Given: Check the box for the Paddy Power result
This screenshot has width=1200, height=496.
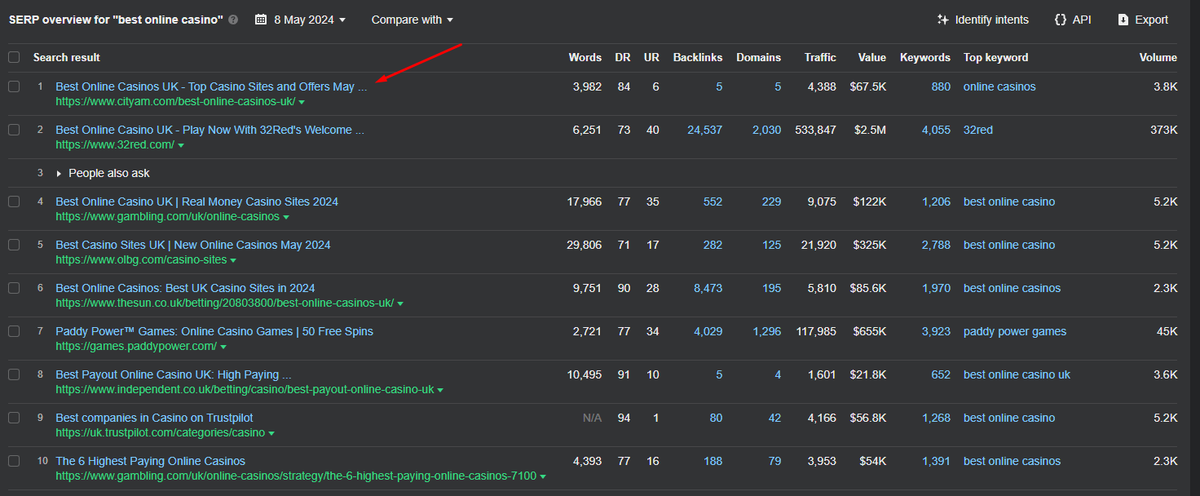Looking at the screenshot, I should pyautogui.click(x=14, y=331).
